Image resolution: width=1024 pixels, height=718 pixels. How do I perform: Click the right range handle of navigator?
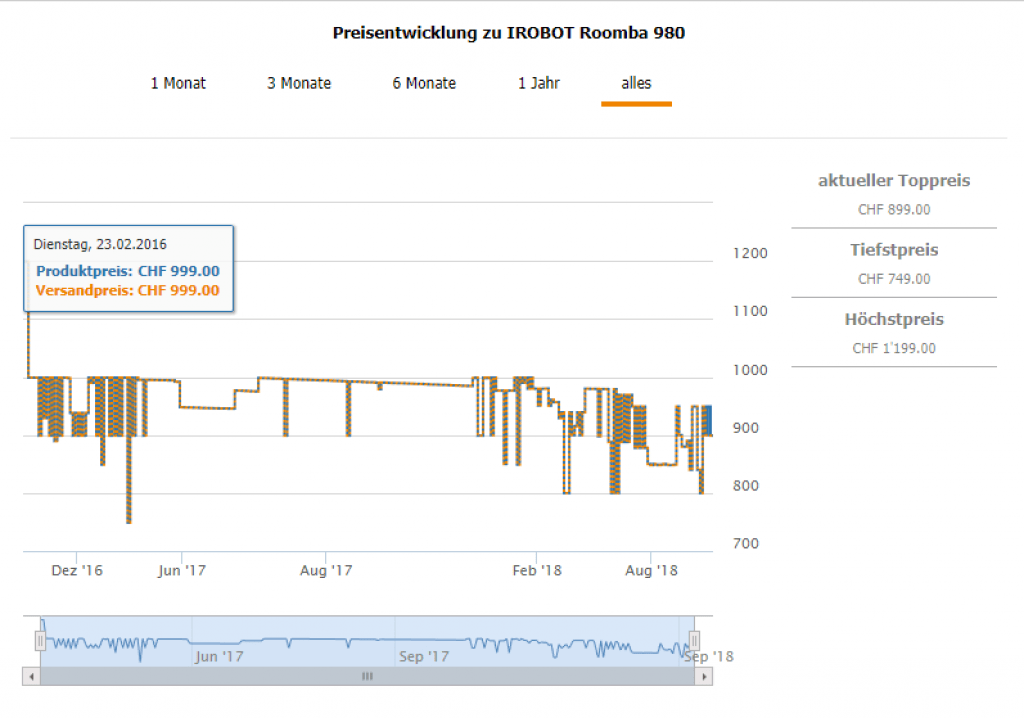pos(694,640)
